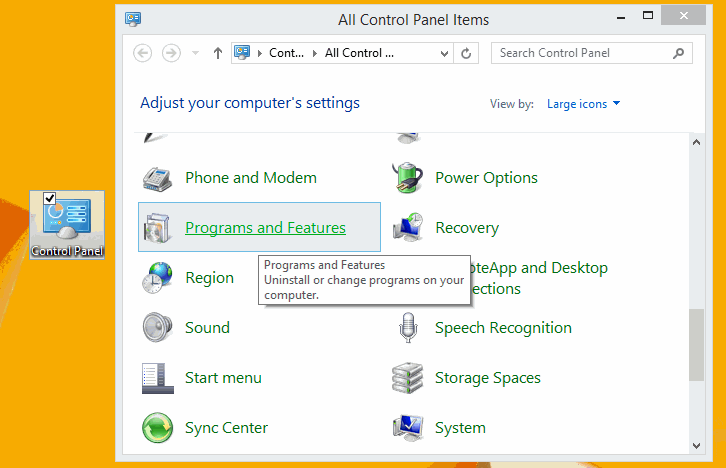Open the recent locations dropdown arrow

coord(195,53)
